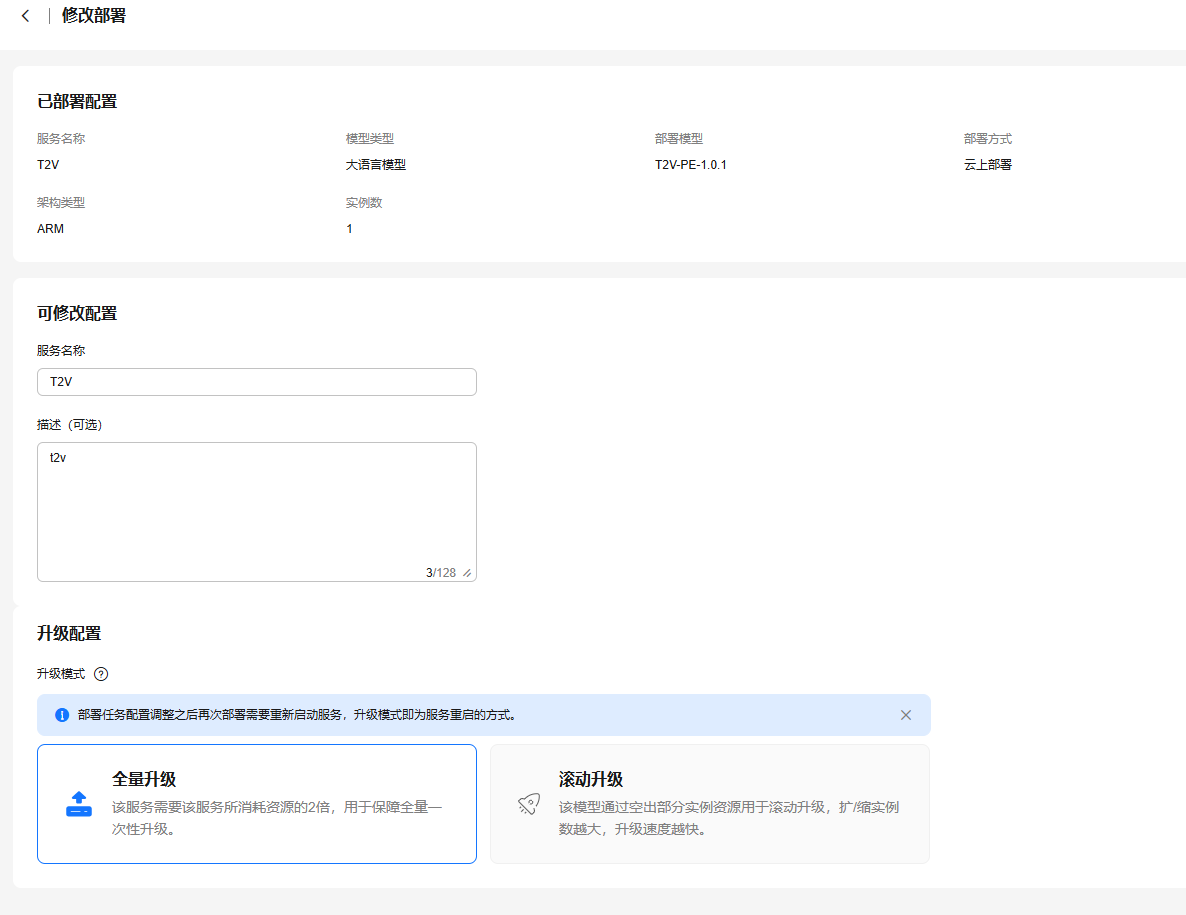
Task: Select the 全量升级 upgrade mode title
Action: tap(144, 779)
